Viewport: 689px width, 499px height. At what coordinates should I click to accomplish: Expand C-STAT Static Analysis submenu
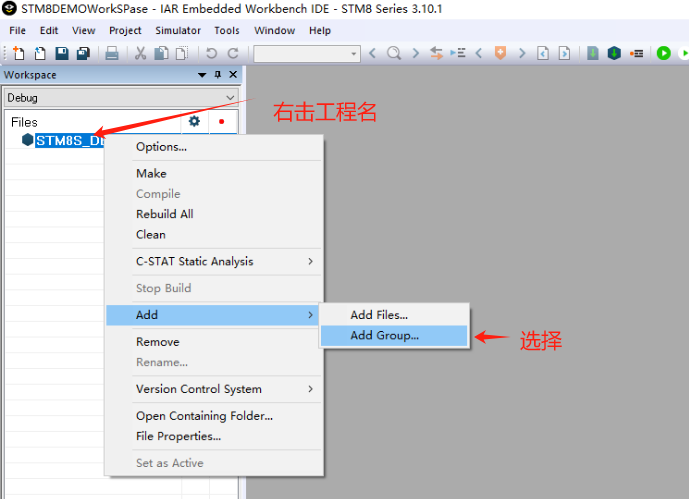click(x=214, y=261)
